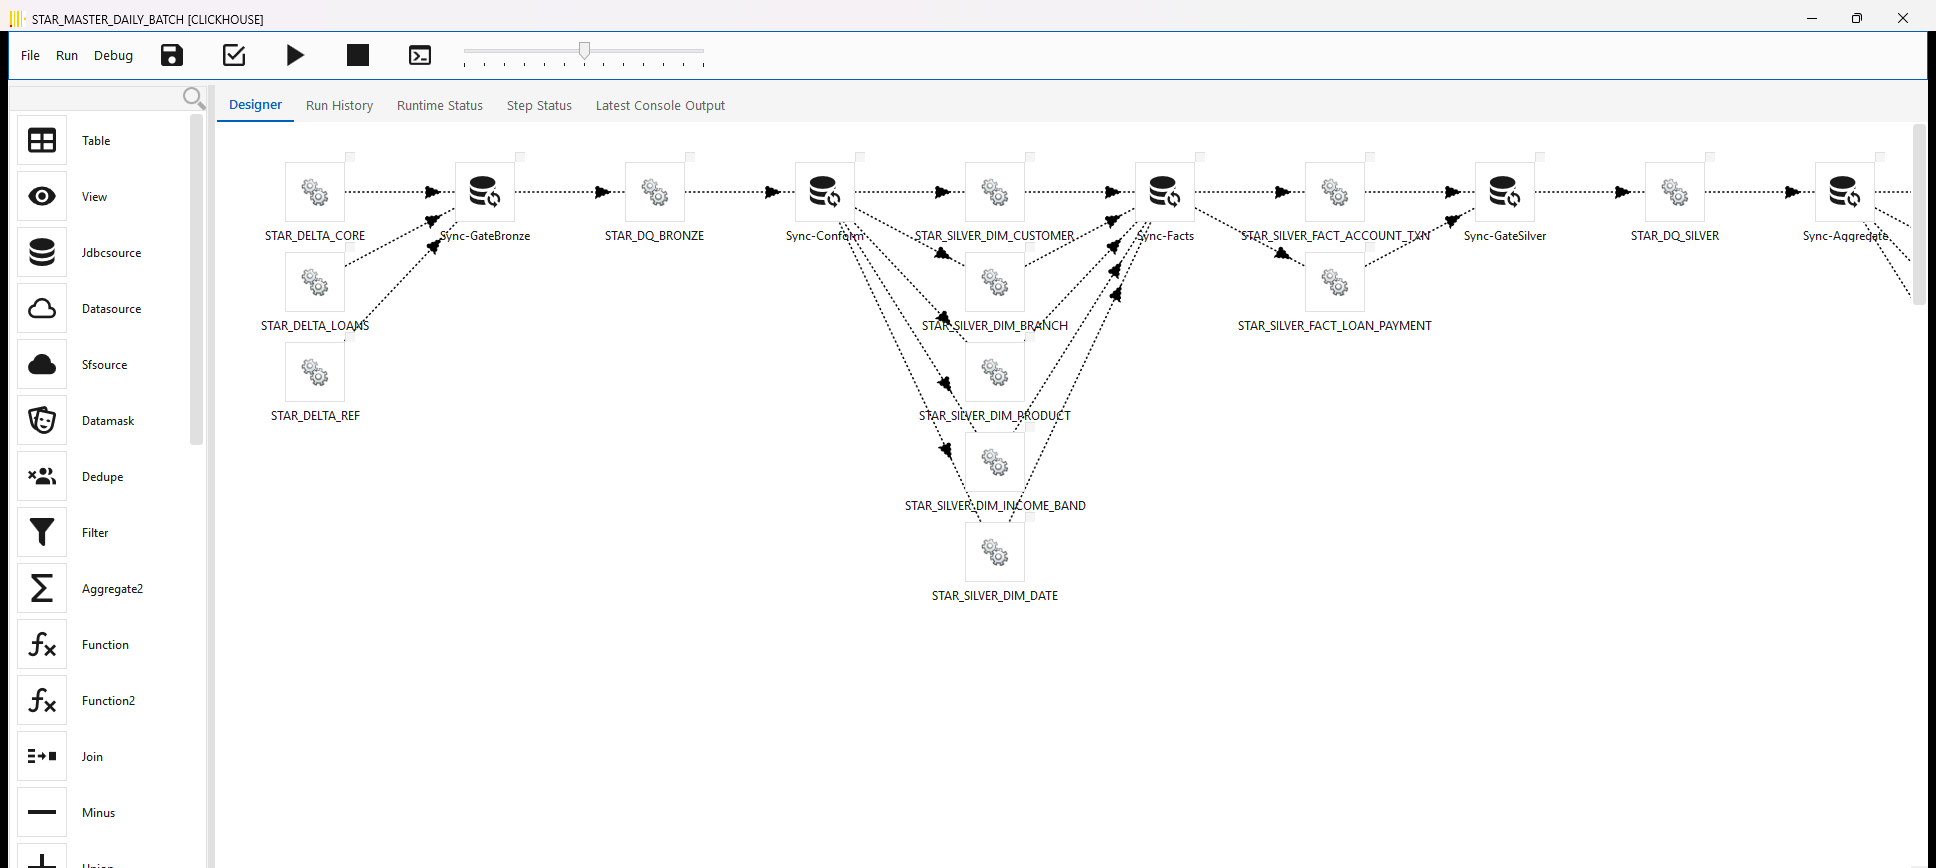Toggle the small checkbox above Sync-GateSilver node
The height and width of the screenshot is (868, 1936).
[x=1540, y=157]
